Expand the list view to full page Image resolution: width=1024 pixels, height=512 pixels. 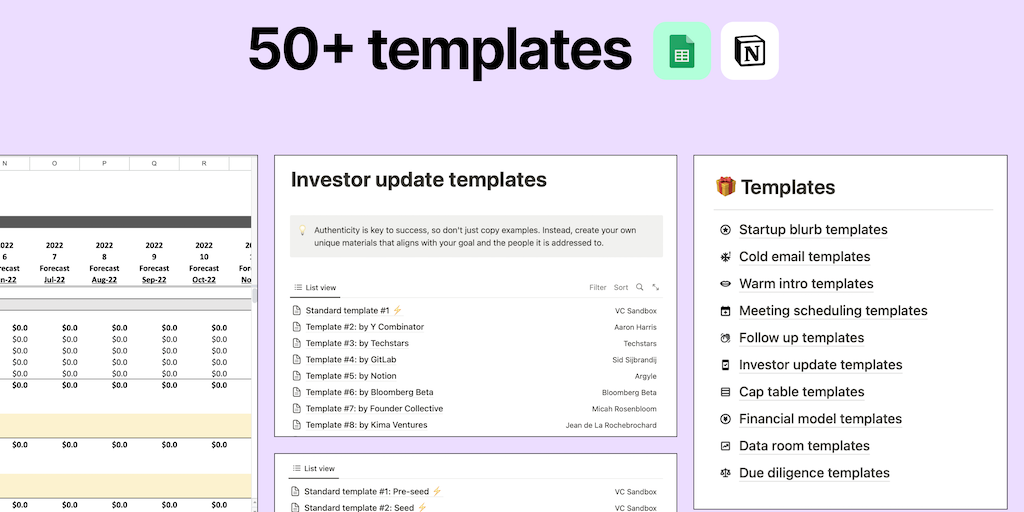656,287
